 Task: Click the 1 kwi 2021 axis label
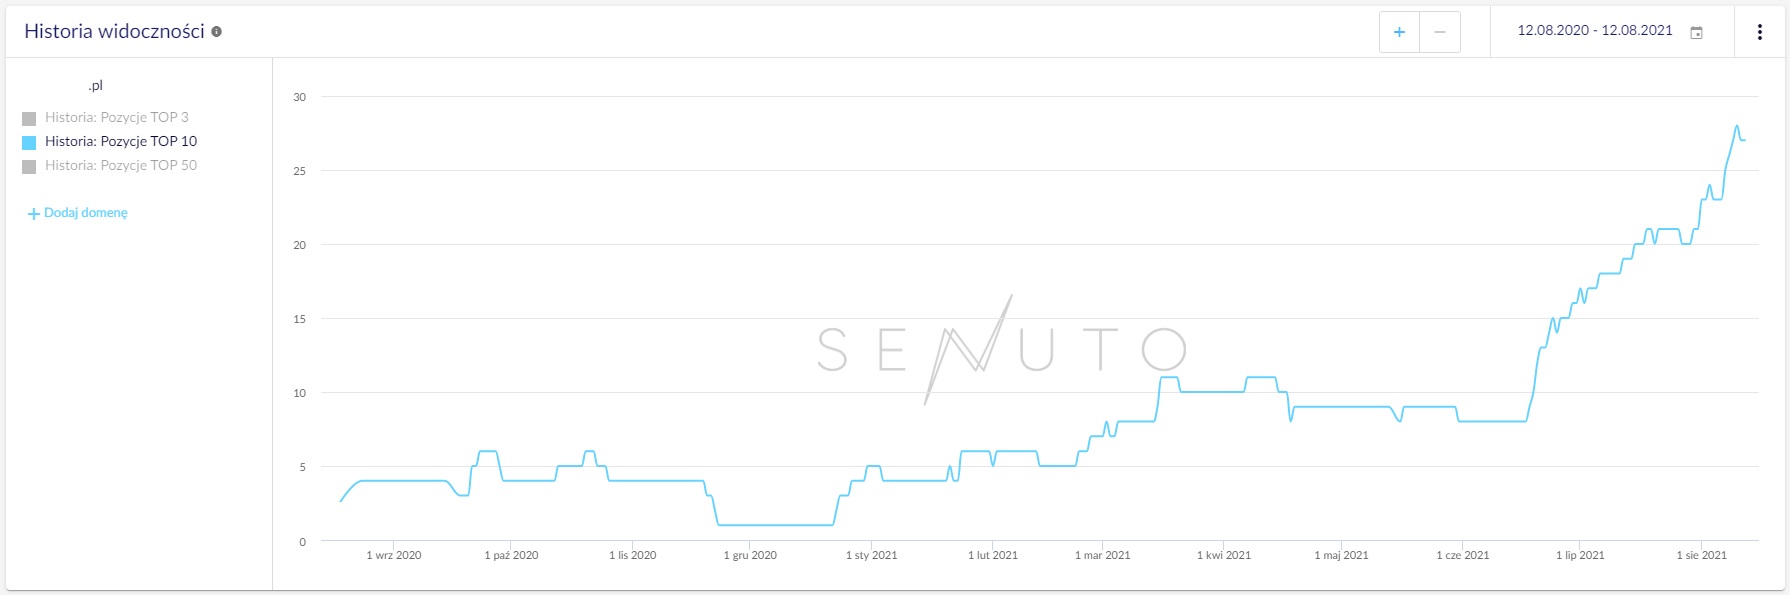point(1224,555)
